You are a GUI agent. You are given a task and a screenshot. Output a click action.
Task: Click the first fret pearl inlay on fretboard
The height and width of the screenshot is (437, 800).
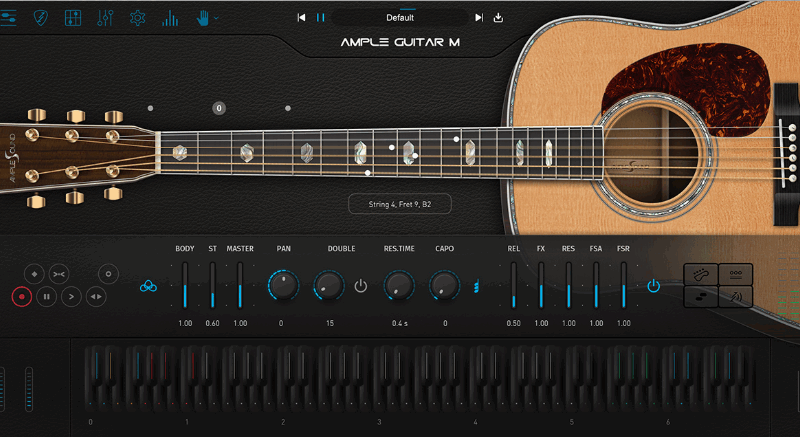(x=180, y=152)
